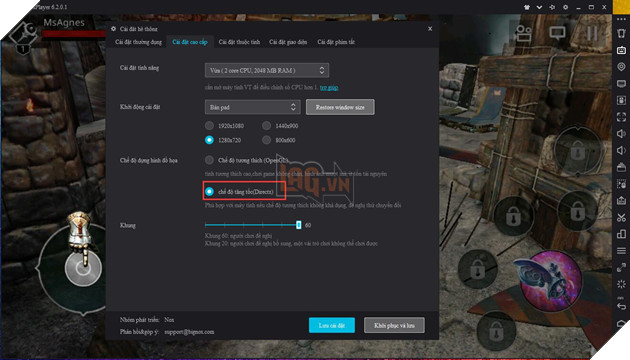Add an APK file from sidebar
Screen dimensions: 630x360
(x=621, y=100)
